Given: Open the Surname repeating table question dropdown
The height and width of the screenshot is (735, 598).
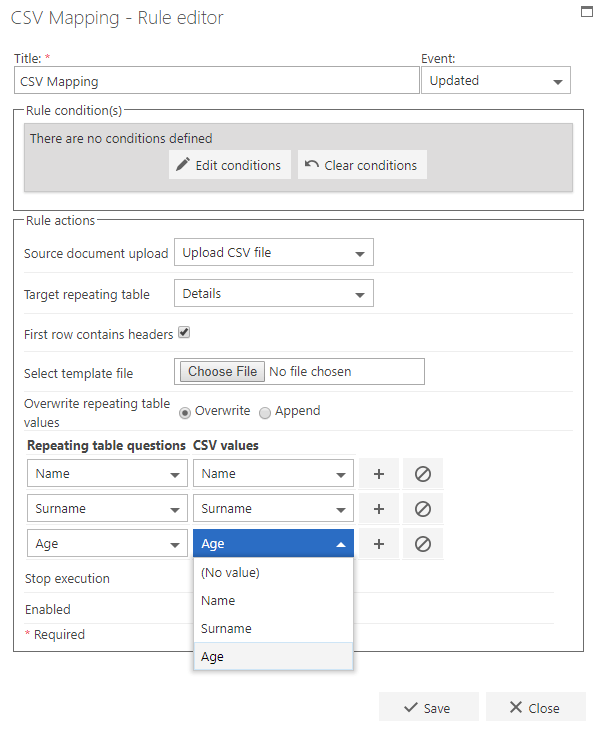Looking at the screenshot, I should (x=107, y=509).
